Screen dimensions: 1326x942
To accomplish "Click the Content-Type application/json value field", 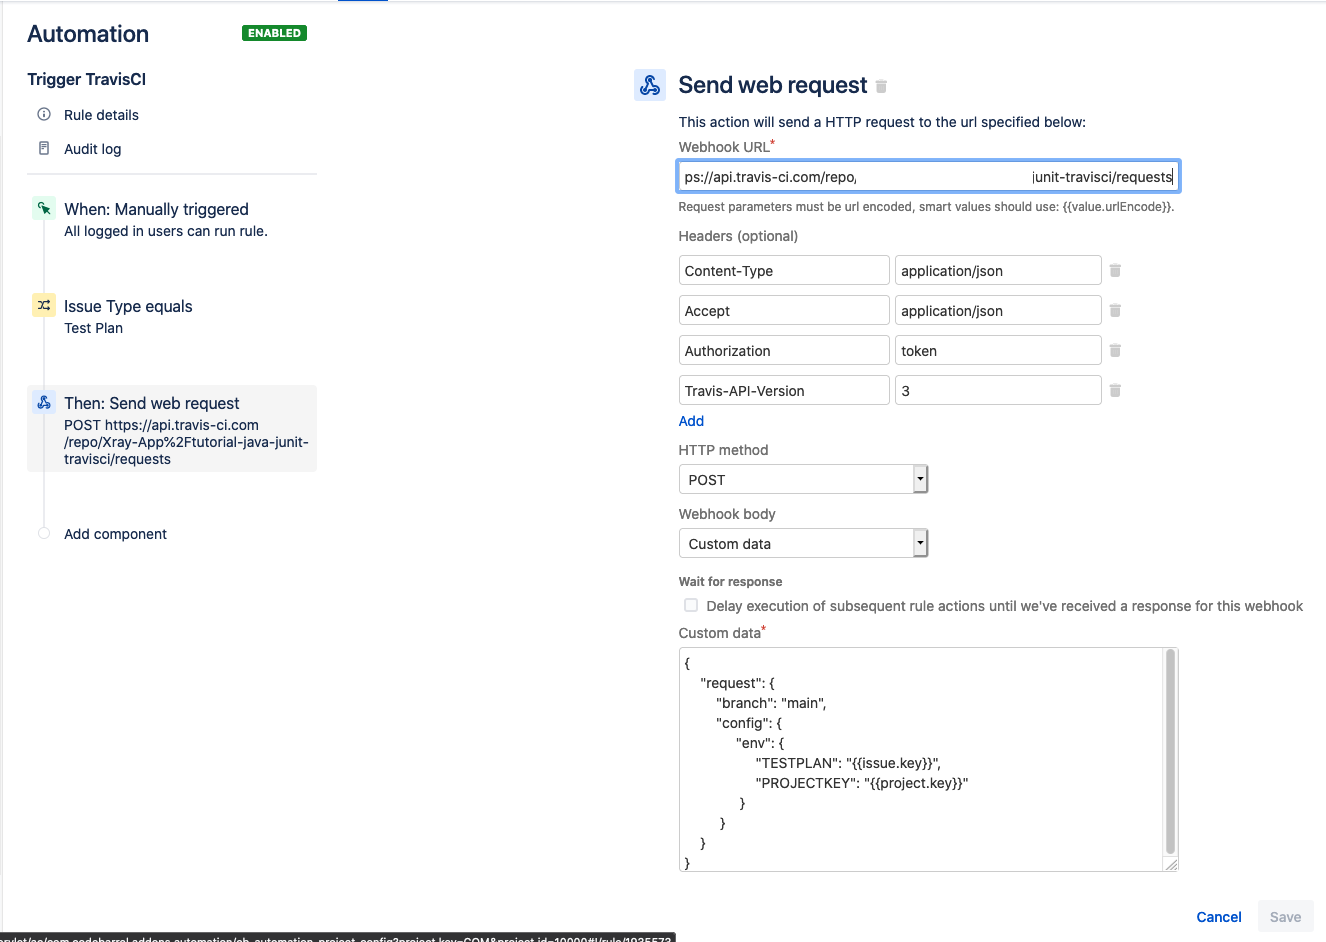I will [x=998, y=270].
